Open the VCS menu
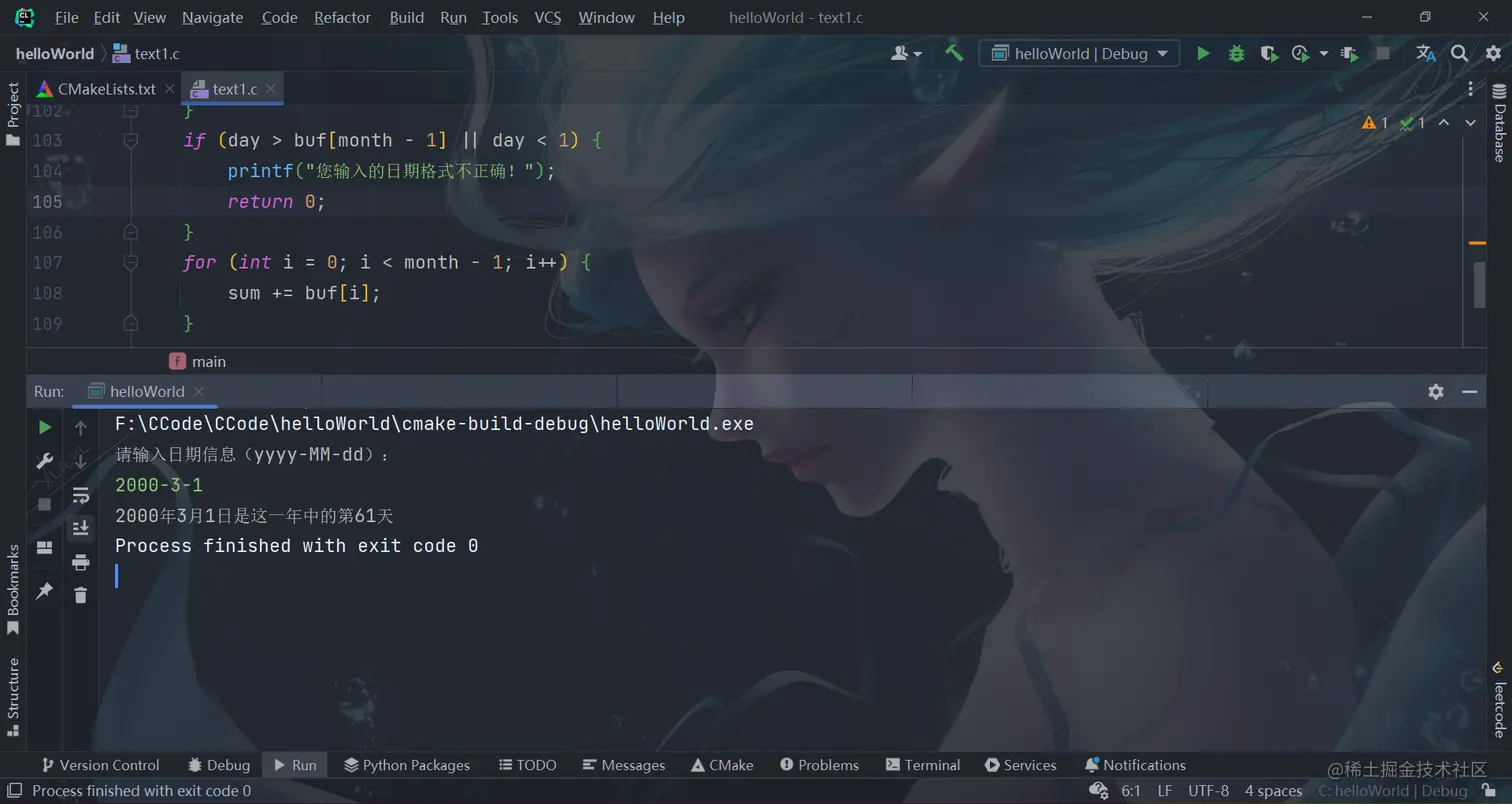The width and height of the screenshot is (1512, 804). point(547,17)
